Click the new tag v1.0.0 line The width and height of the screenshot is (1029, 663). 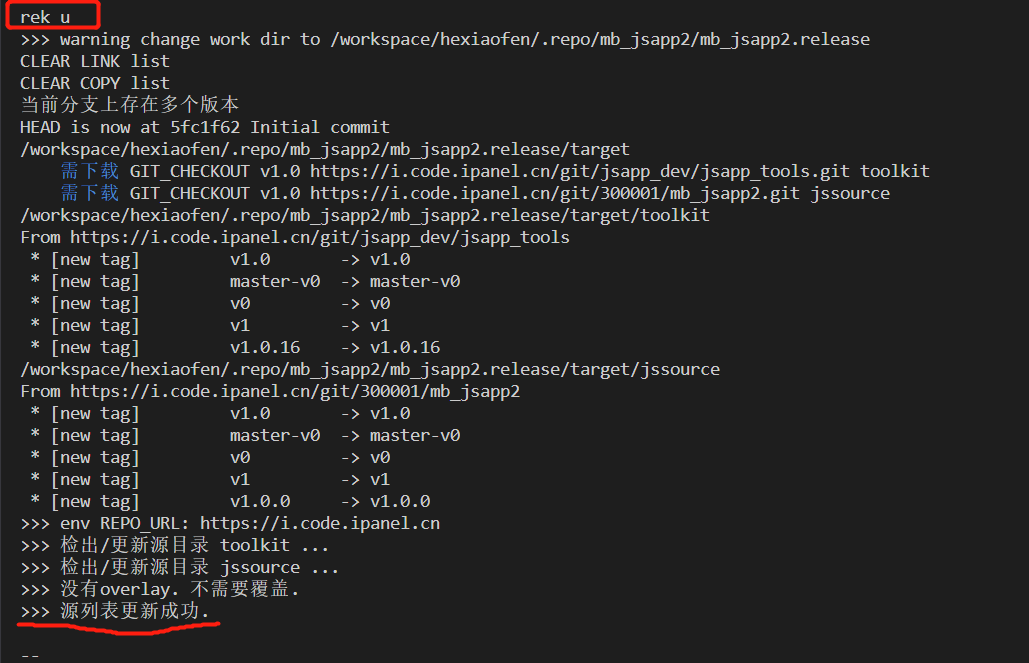coord(230,501)
